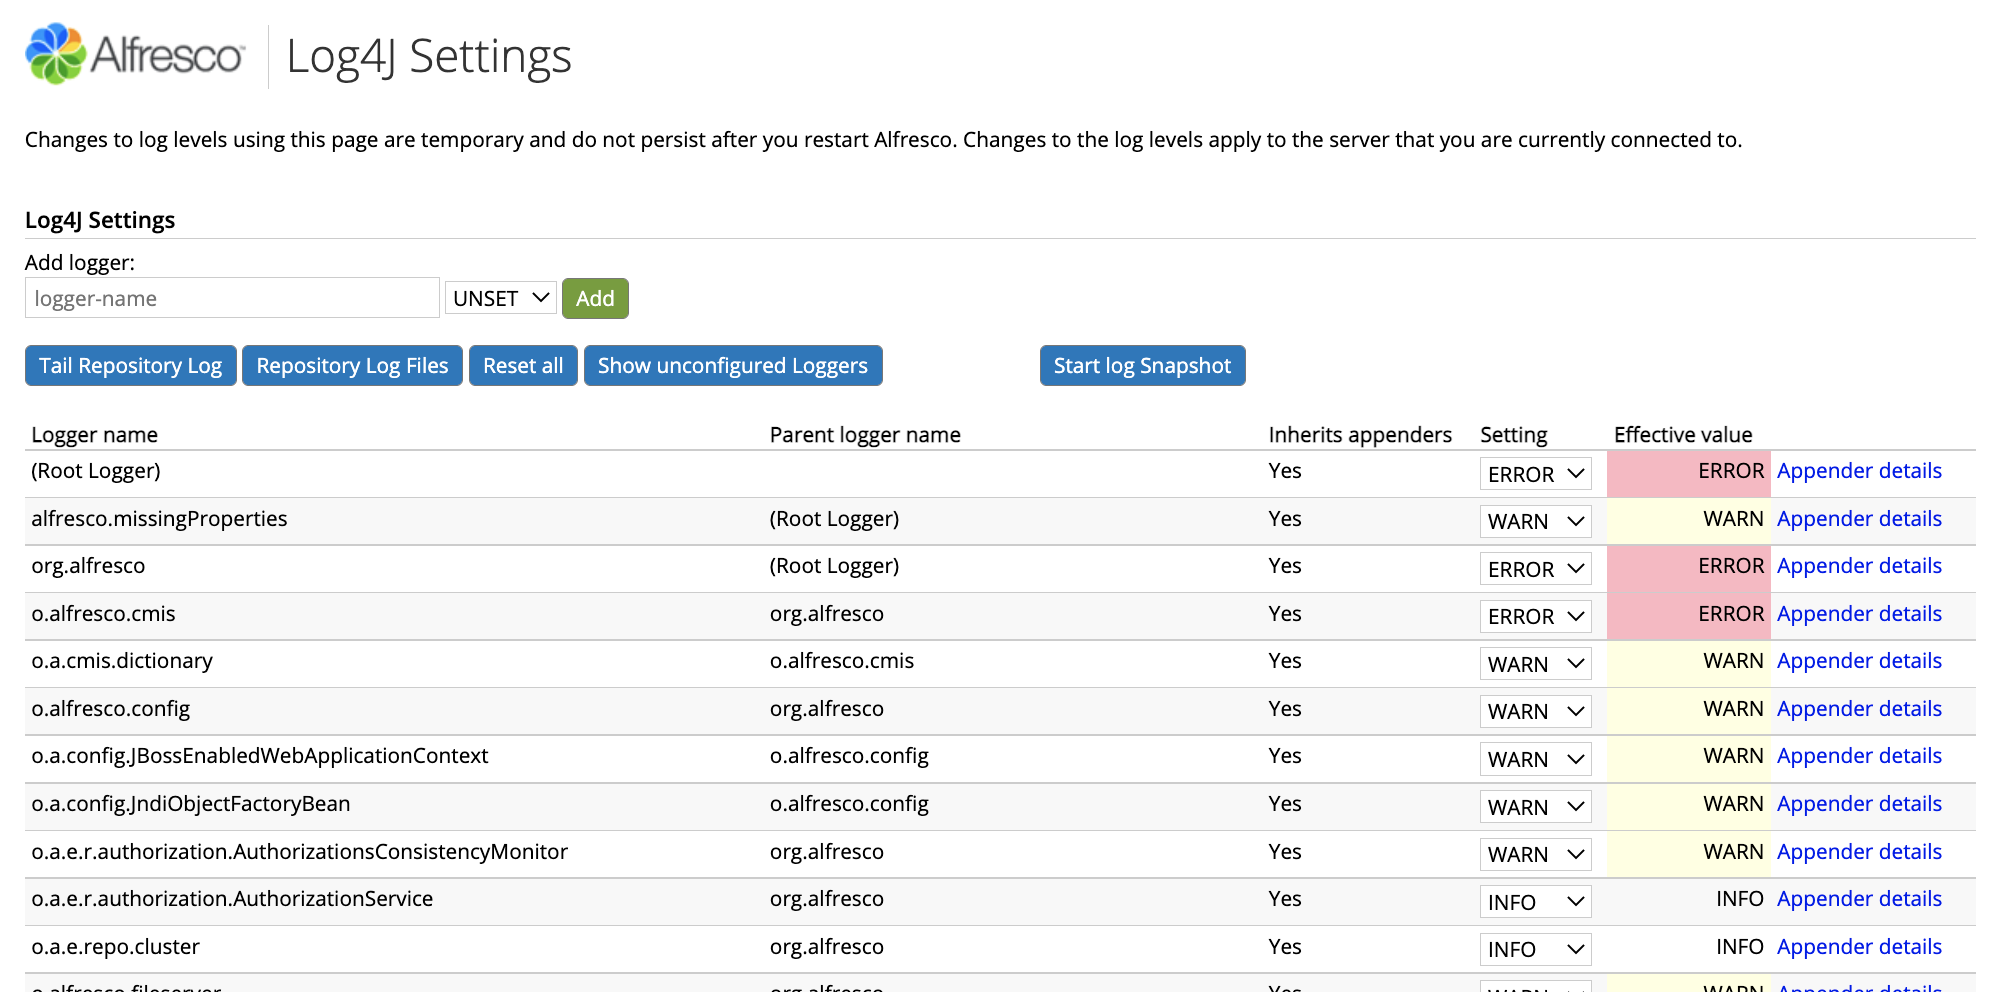Open the UNSET level dropdown for new logger

tap(501, 298)
